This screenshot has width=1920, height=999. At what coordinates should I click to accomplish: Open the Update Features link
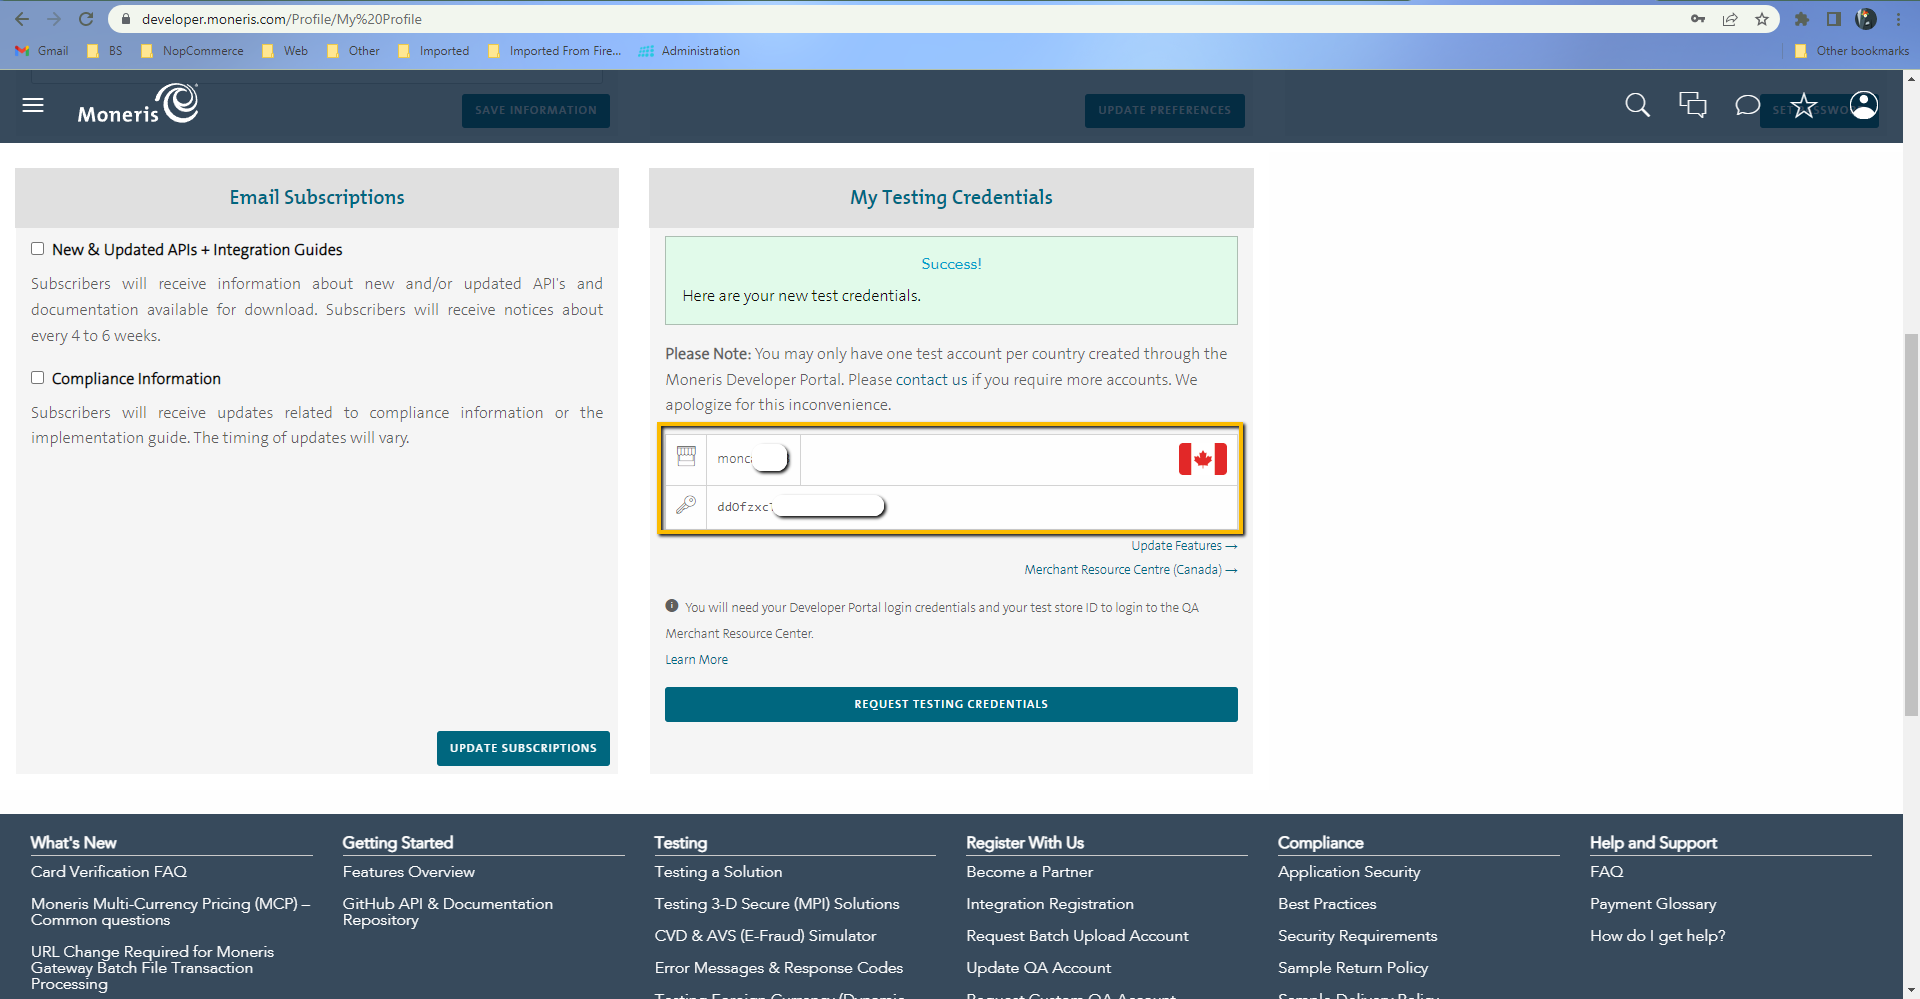tap(1184, 546)
